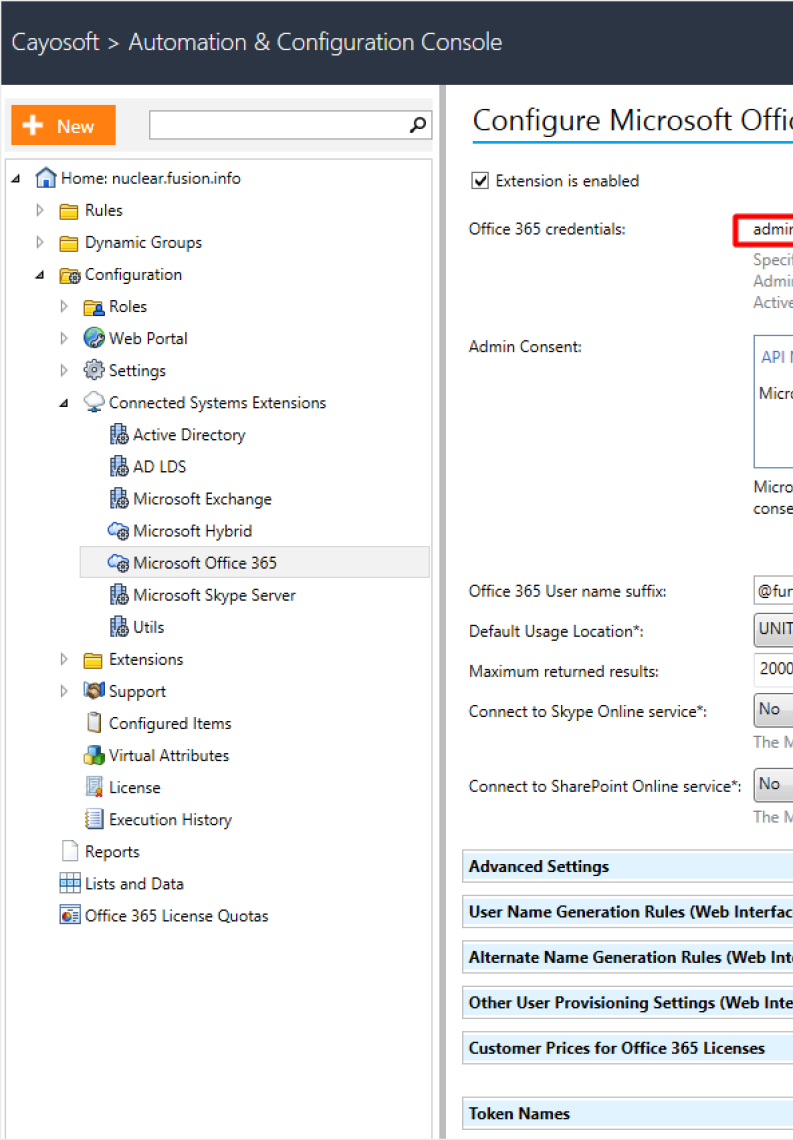This screenshot has width=793, height=1140.
Task: Select Microsoft Skype Server in the tree
Action: pos(214,595)
